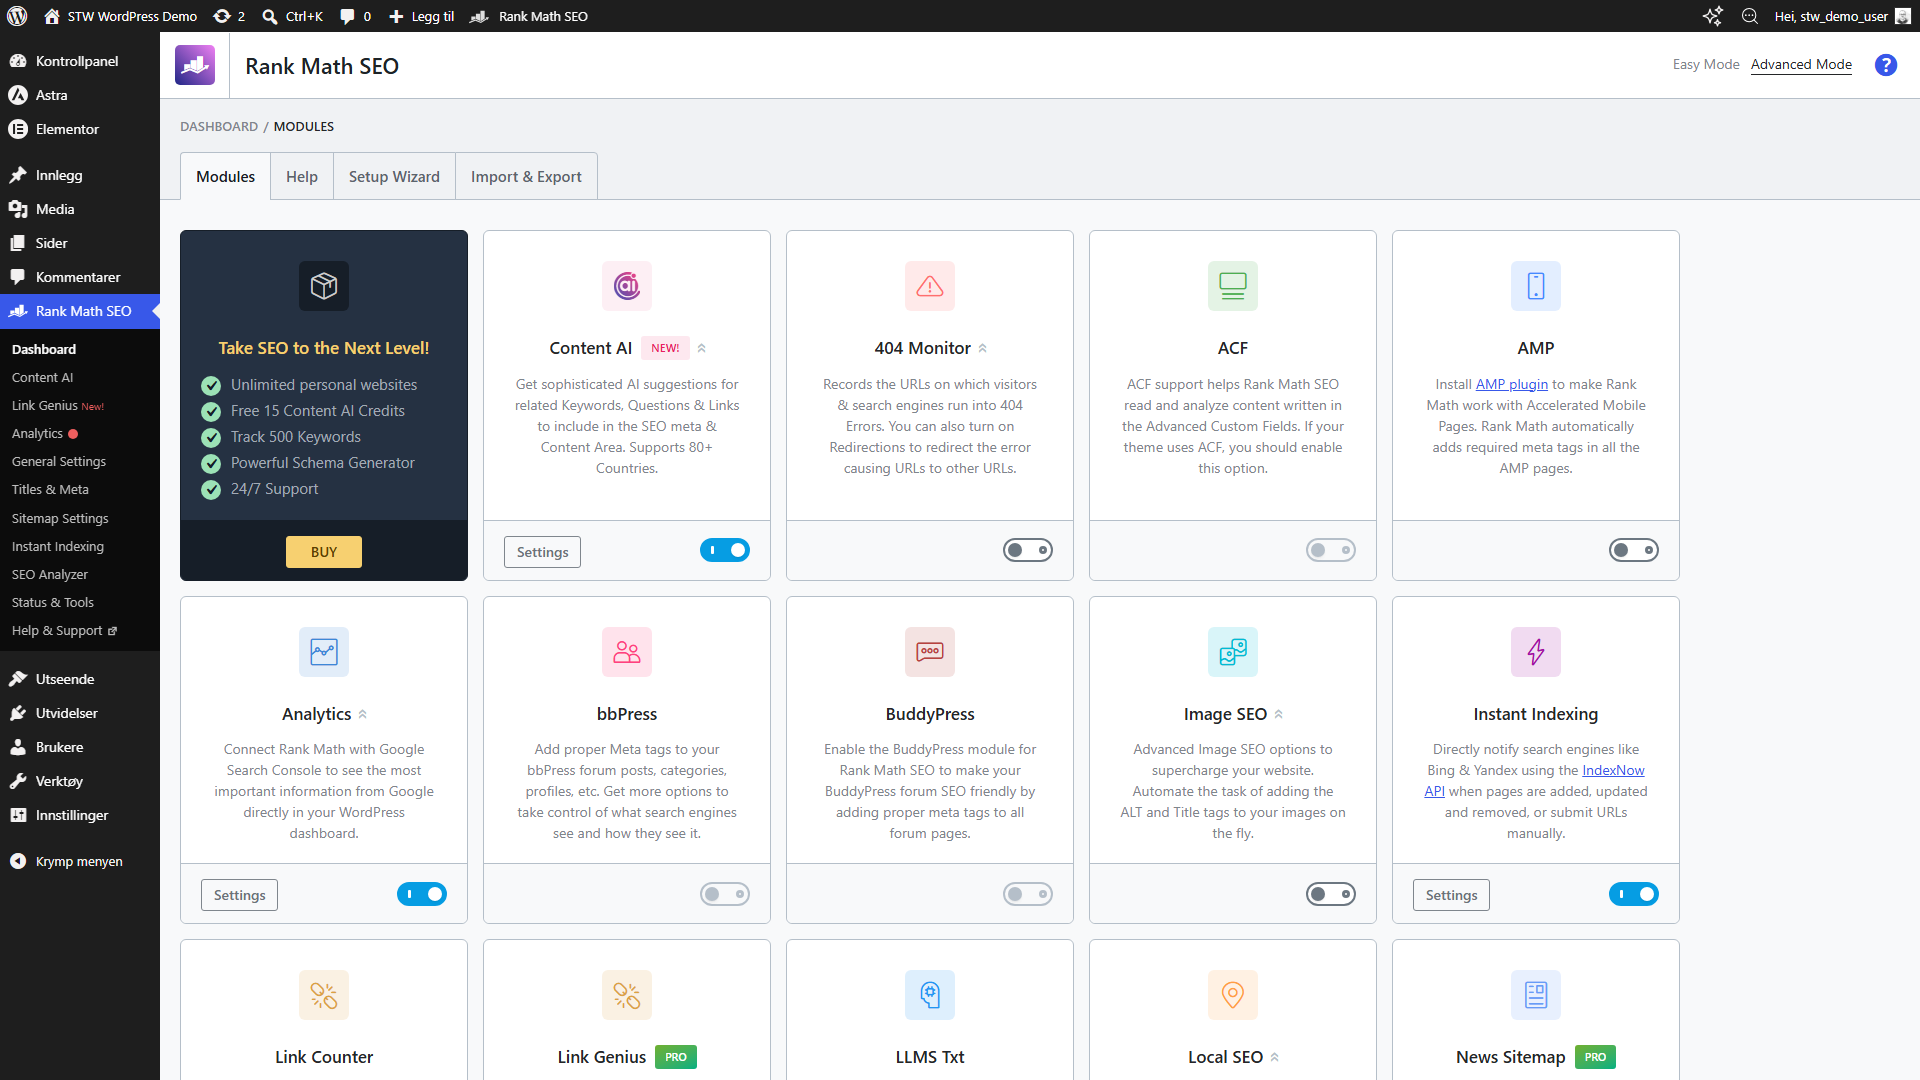Image resolution: width=1920 pixels, height=1080 pixels.
Task: Click the chevron beside Analytics title
Action: (x=363, y=714)
